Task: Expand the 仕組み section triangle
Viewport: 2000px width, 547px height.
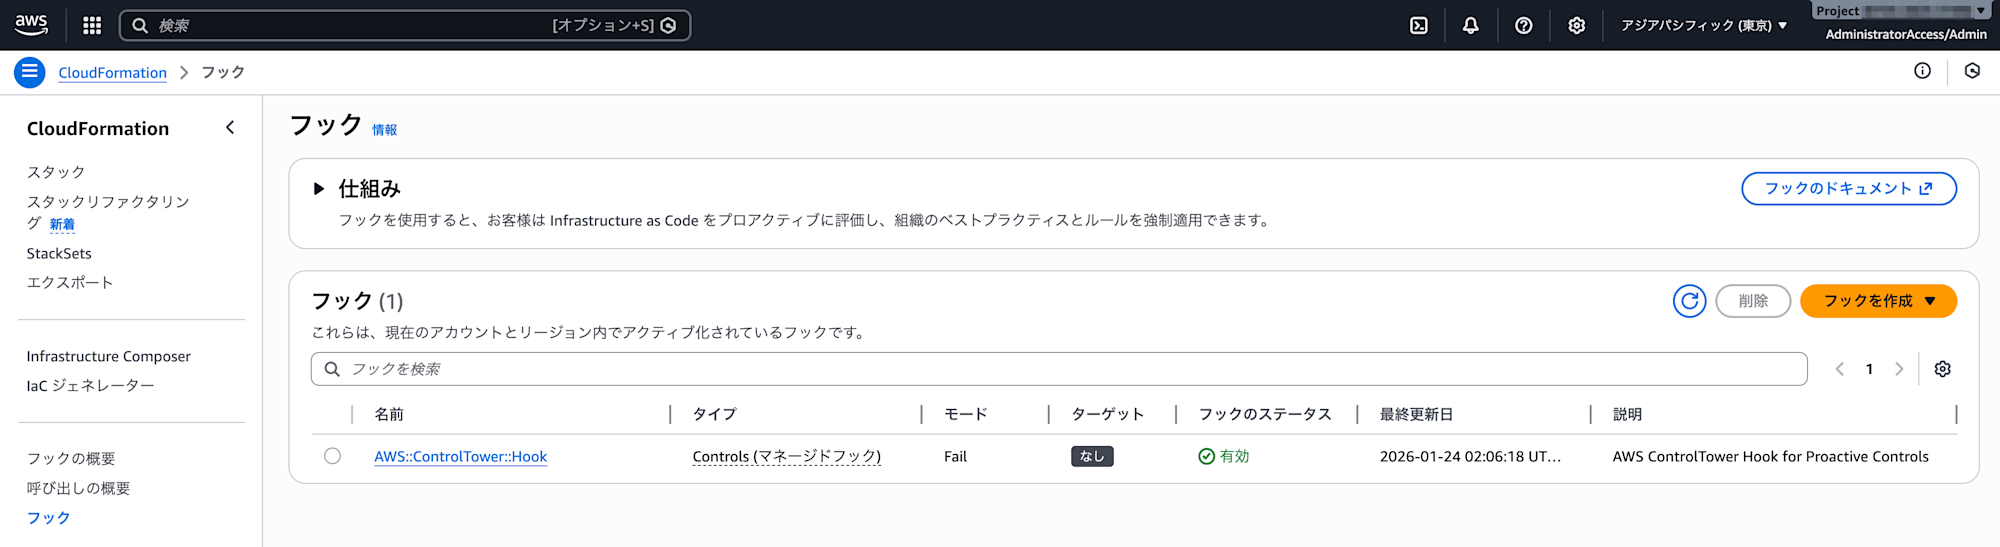Action: click(318, 188)
